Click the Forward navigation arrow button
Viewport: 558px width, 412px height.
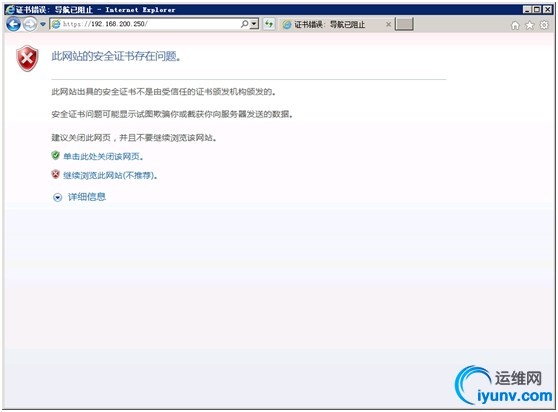click(30, 25)
